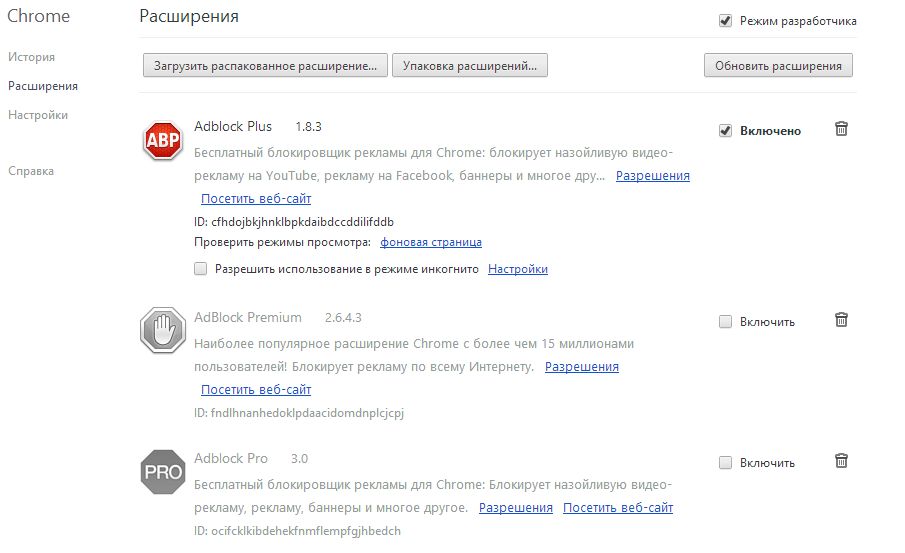Visit Adblock Plus website via Посетить веб-сайт

[256, 199]
